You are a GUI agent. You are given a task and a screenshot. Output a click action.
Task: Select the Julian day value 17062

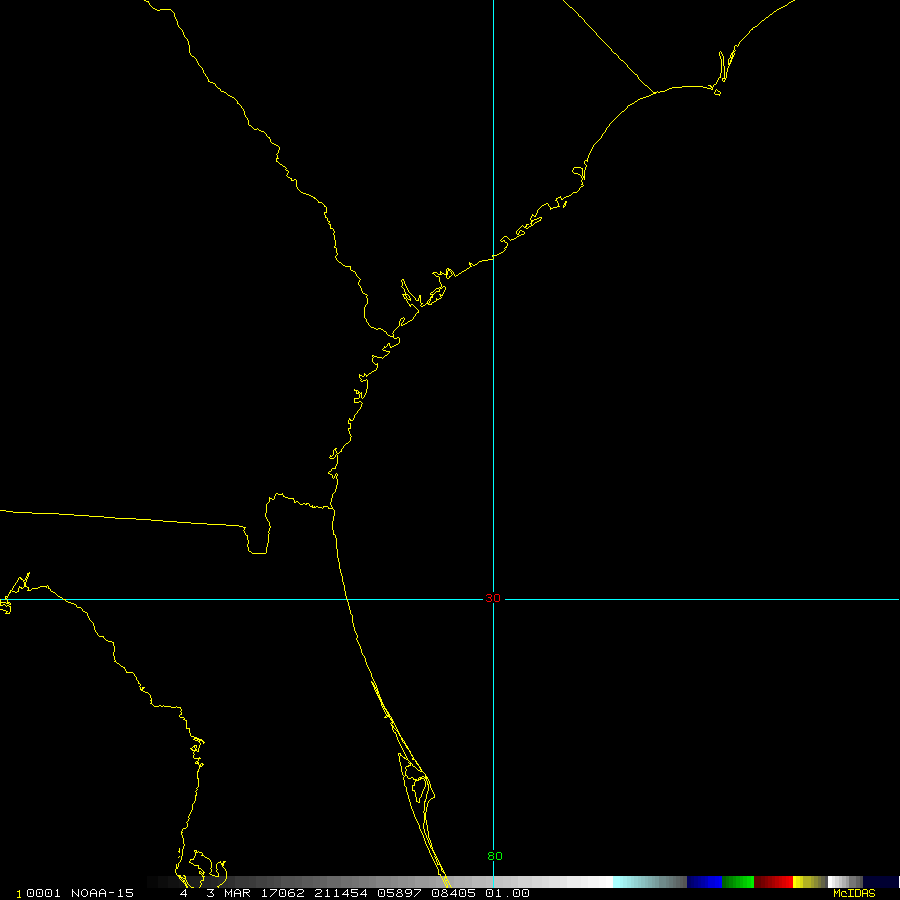pyautogui.click(x=282, y=893)
